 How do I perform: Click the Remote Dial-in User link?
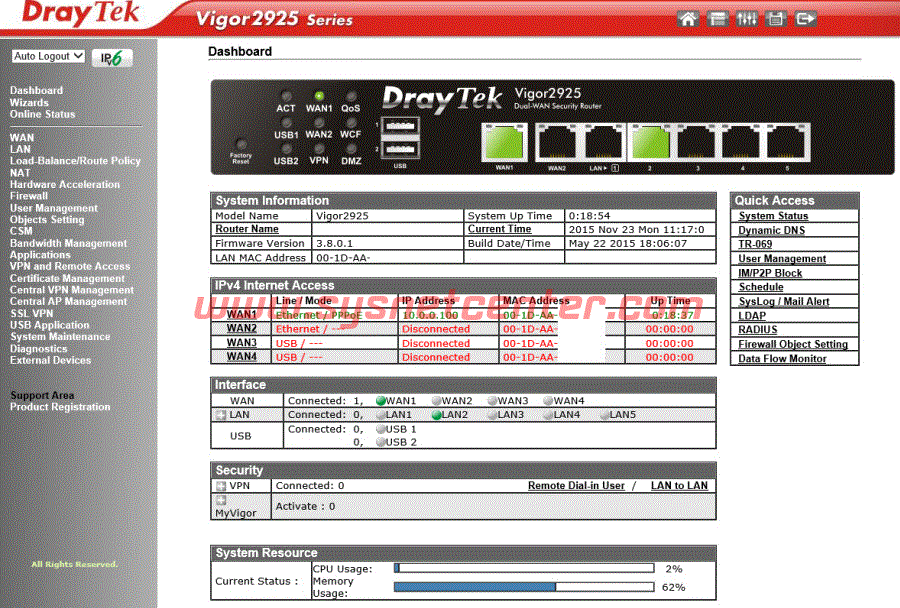[576, 486]
